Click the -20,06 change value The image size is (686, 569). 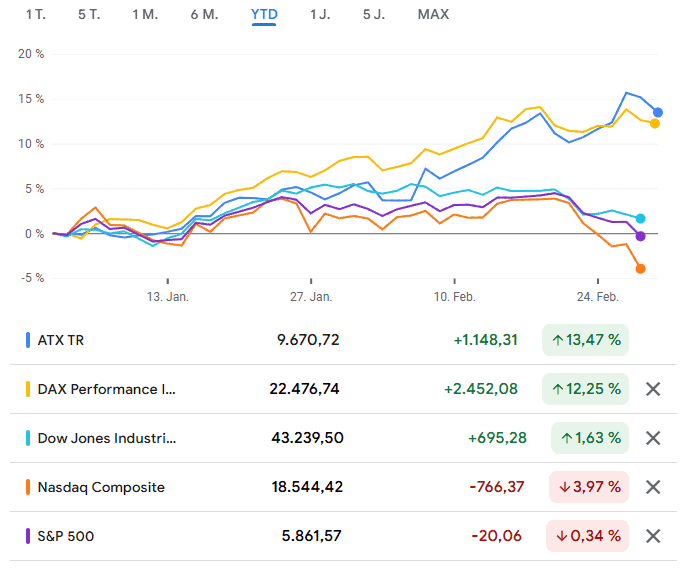(x=497, y=536)
